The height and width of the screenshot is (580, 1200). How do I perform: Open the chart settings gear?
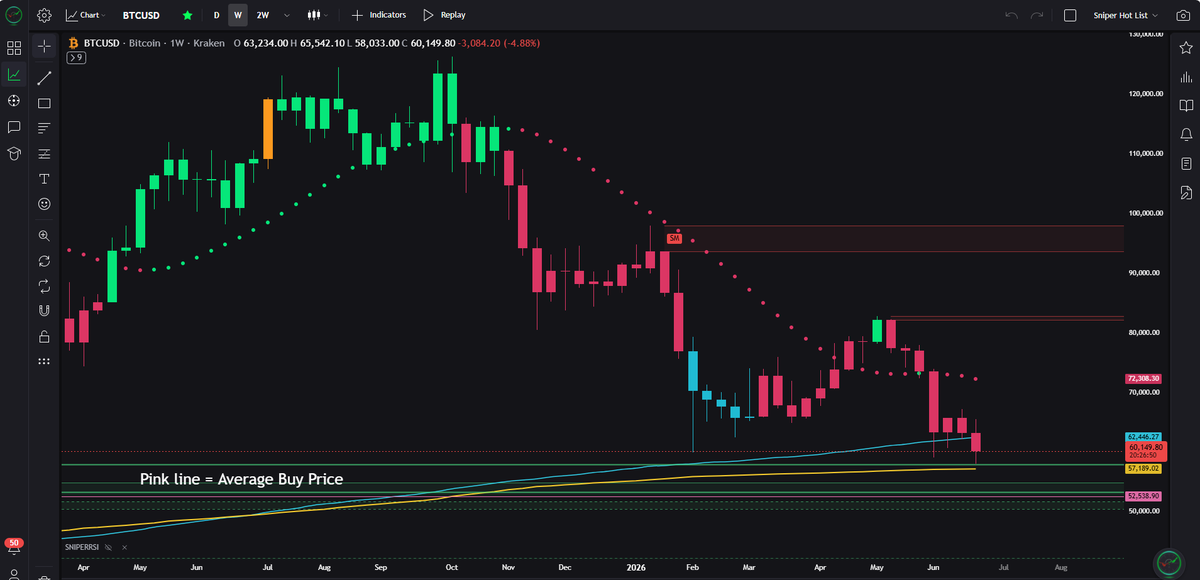[44, 15]
